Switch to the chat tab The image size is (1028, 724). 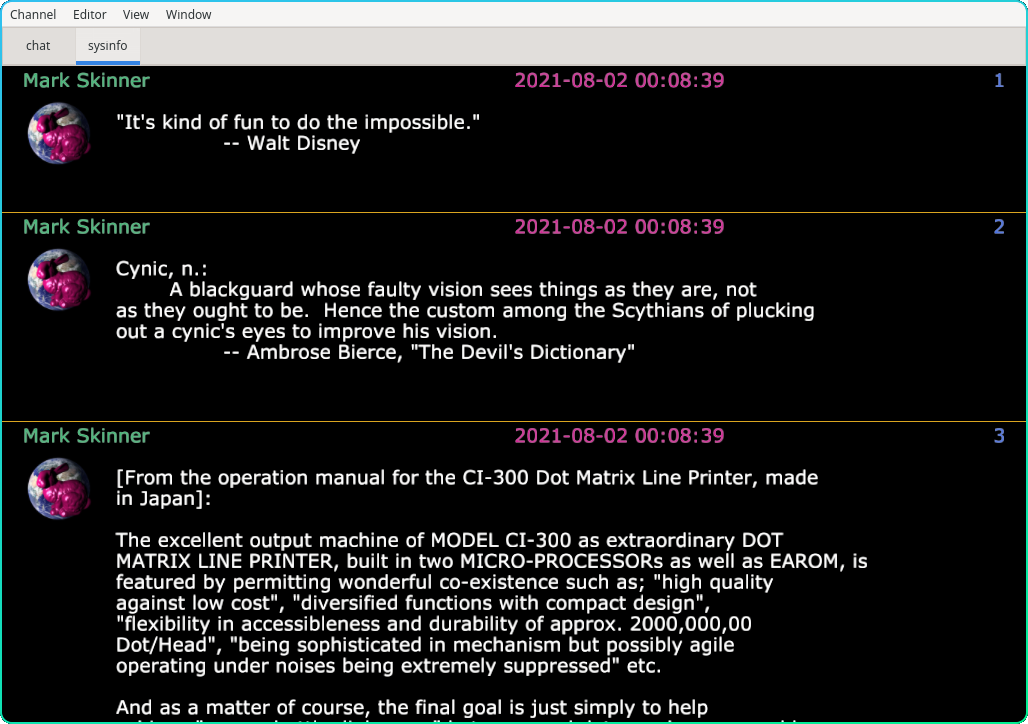pos(38,46)
